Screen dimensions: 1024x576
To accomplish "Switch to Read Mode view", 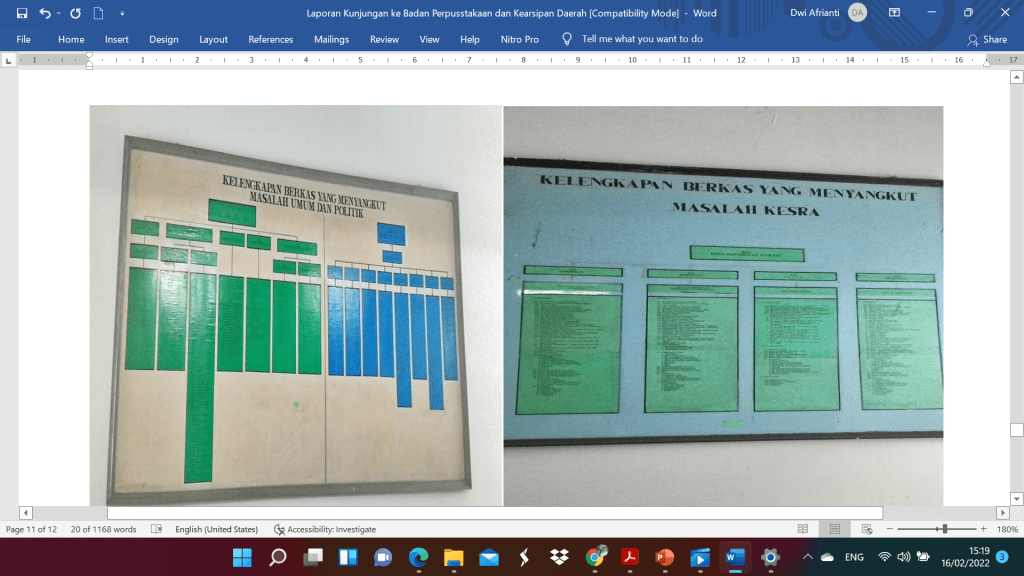I will point(803,529).
